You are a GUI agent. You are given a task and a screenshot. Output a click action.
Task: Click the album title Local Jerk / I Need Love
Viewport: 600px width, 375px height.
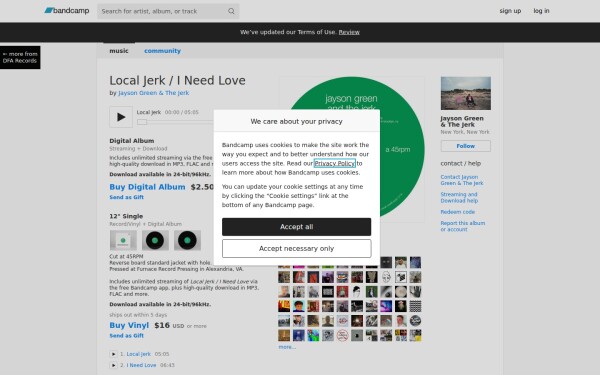point(177,80)
